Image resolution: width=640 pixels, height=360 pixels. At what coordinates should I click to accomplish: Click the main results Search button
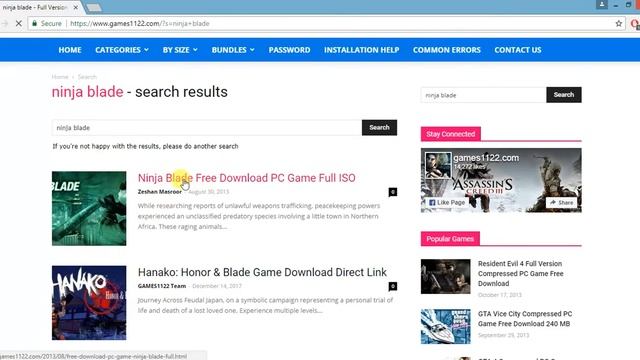tap(379, 128)
